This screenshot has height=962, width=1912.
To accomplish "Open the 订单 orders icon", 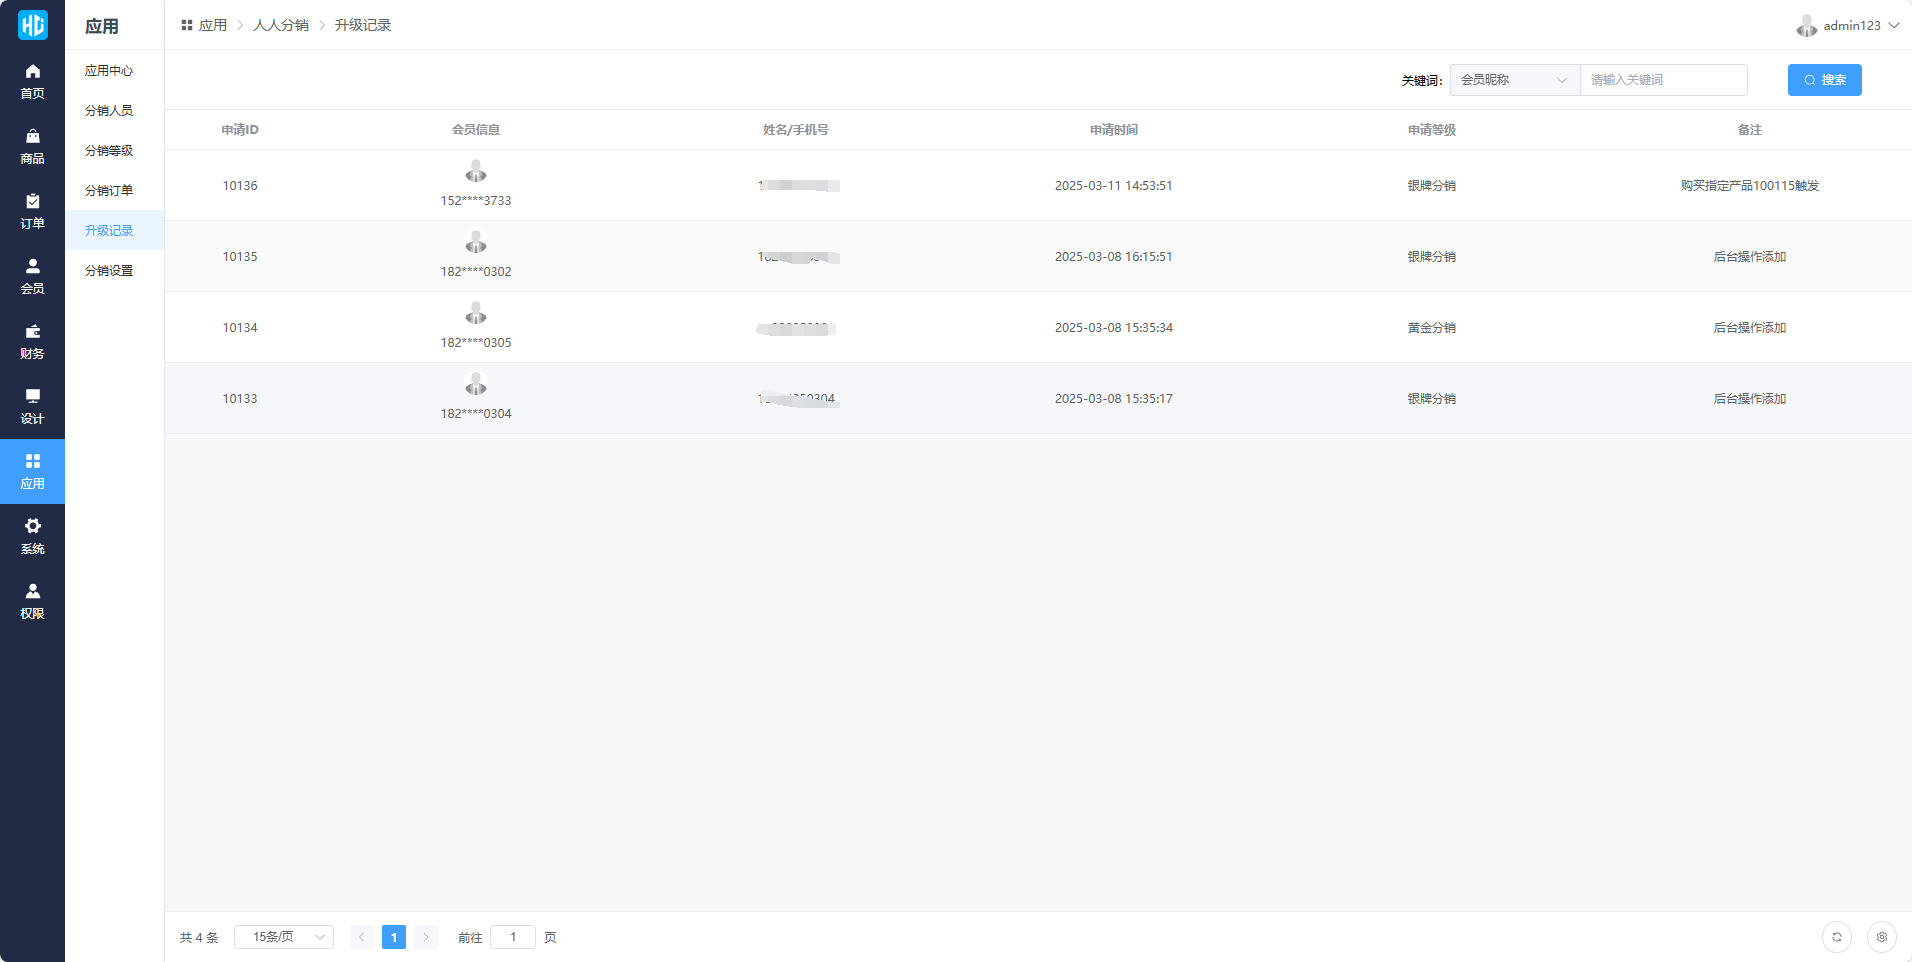I will pyautogui.click(x=32, y=211).
